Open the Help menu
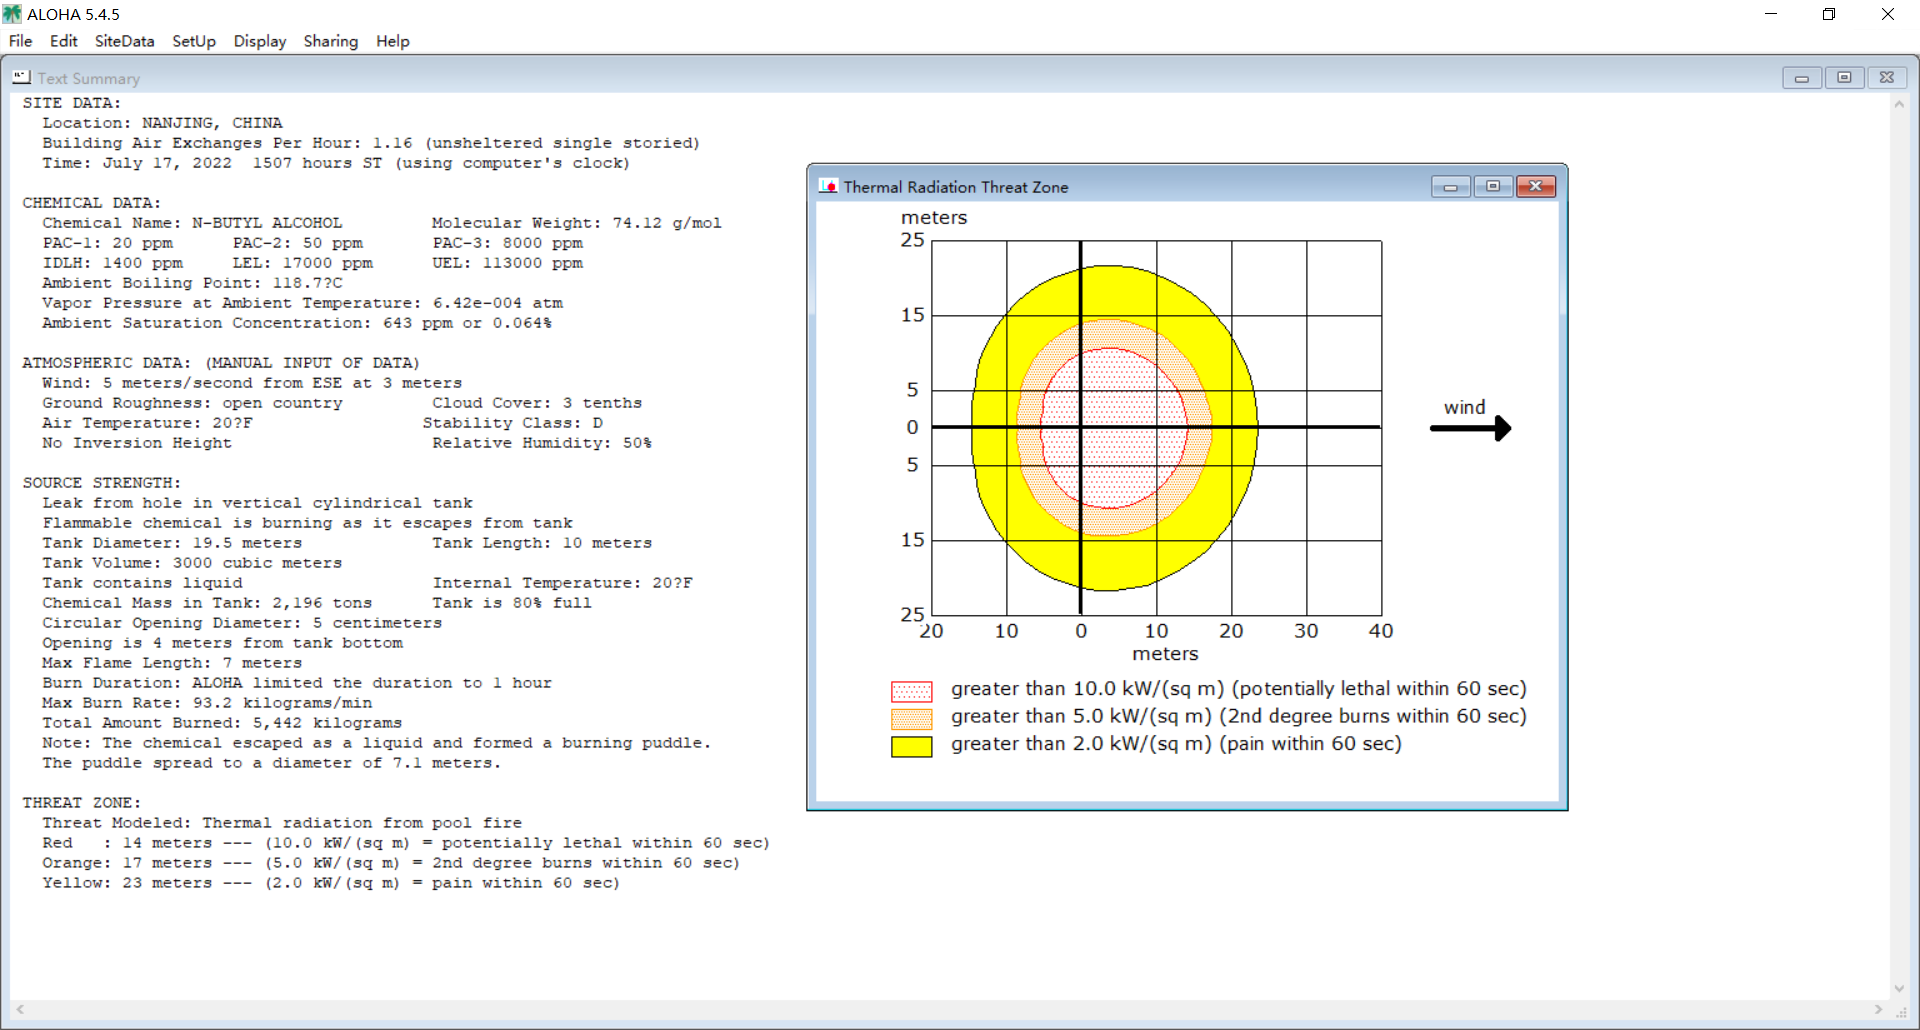This screenshot has height=1030, width=1920. [x=393, y=41]
